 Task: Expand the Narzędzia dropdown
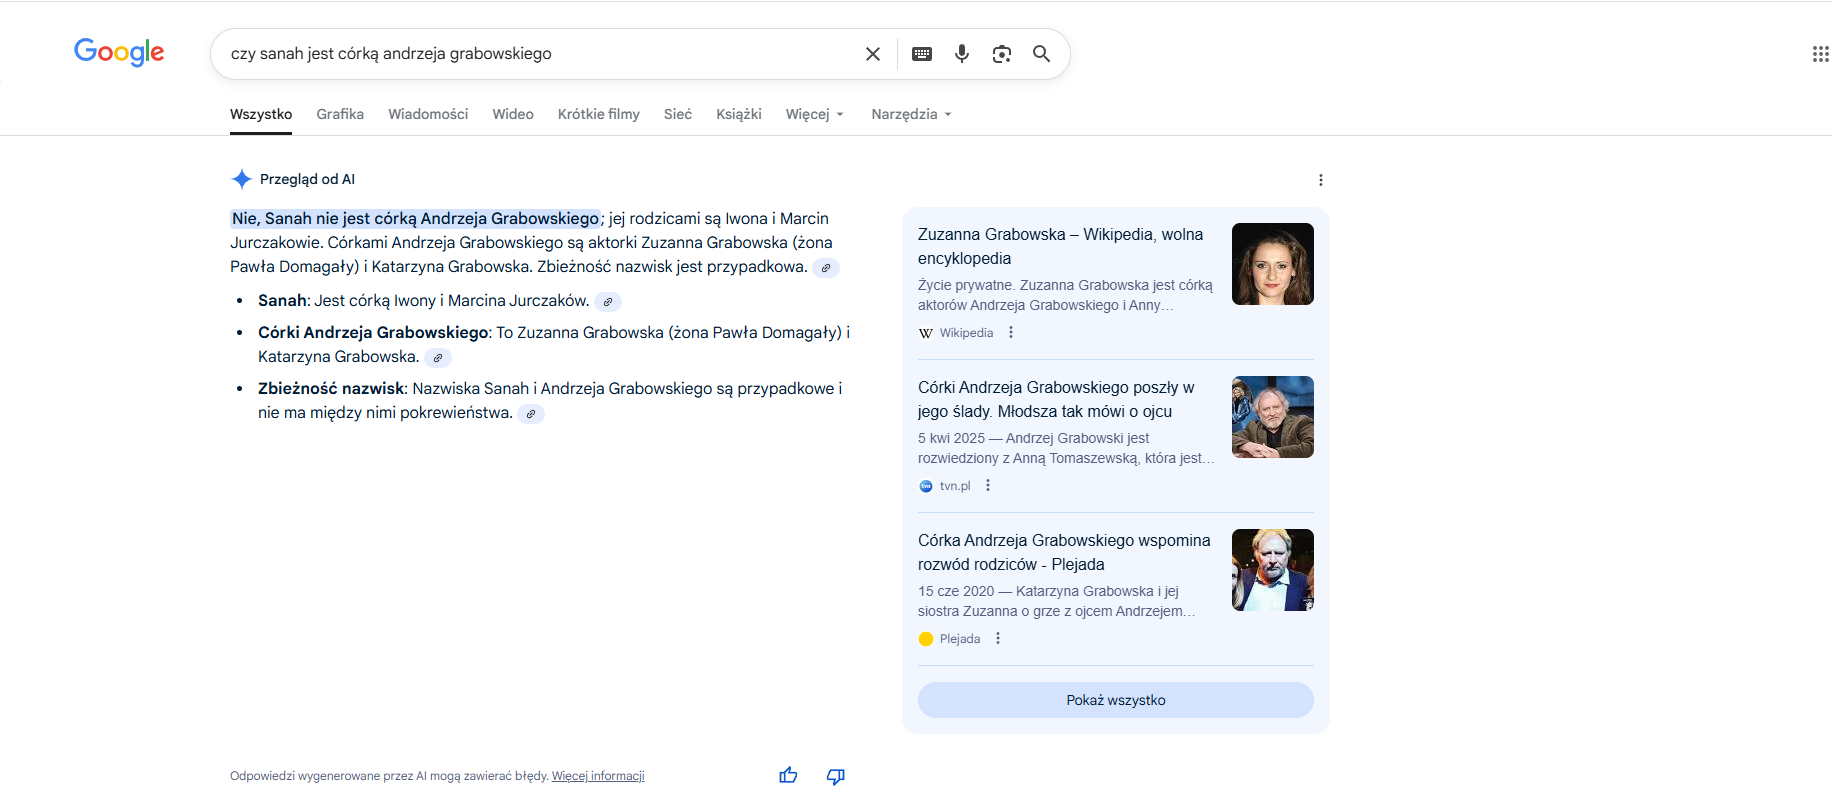tap(910, 114)
